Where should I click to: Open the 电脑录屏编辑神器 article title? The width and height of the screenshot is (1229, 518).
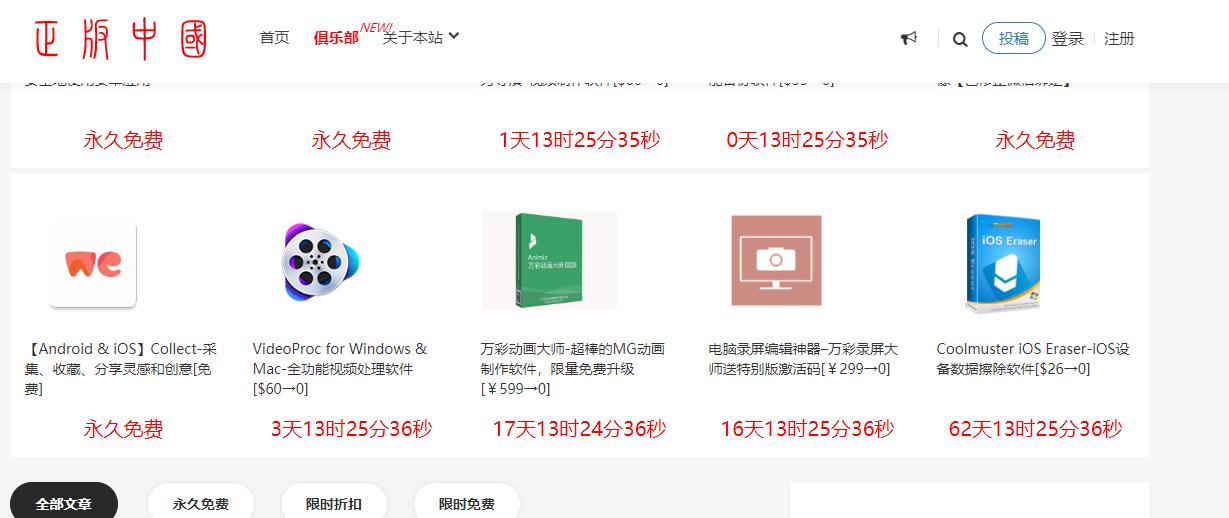point(803,359)
